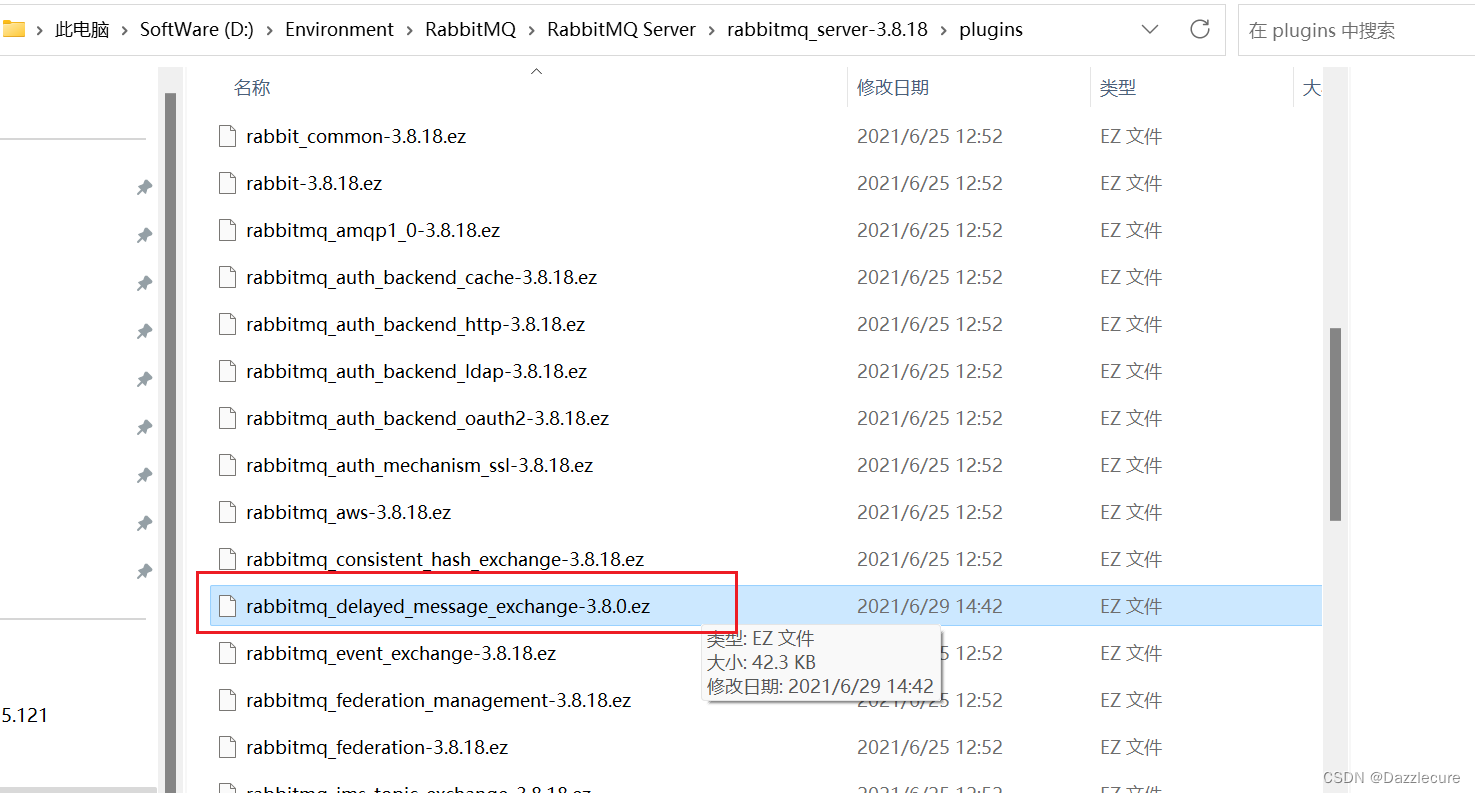1475x793 pixels.
Task: Click the plugins breadcrumb segment
Action: [991, 30]
